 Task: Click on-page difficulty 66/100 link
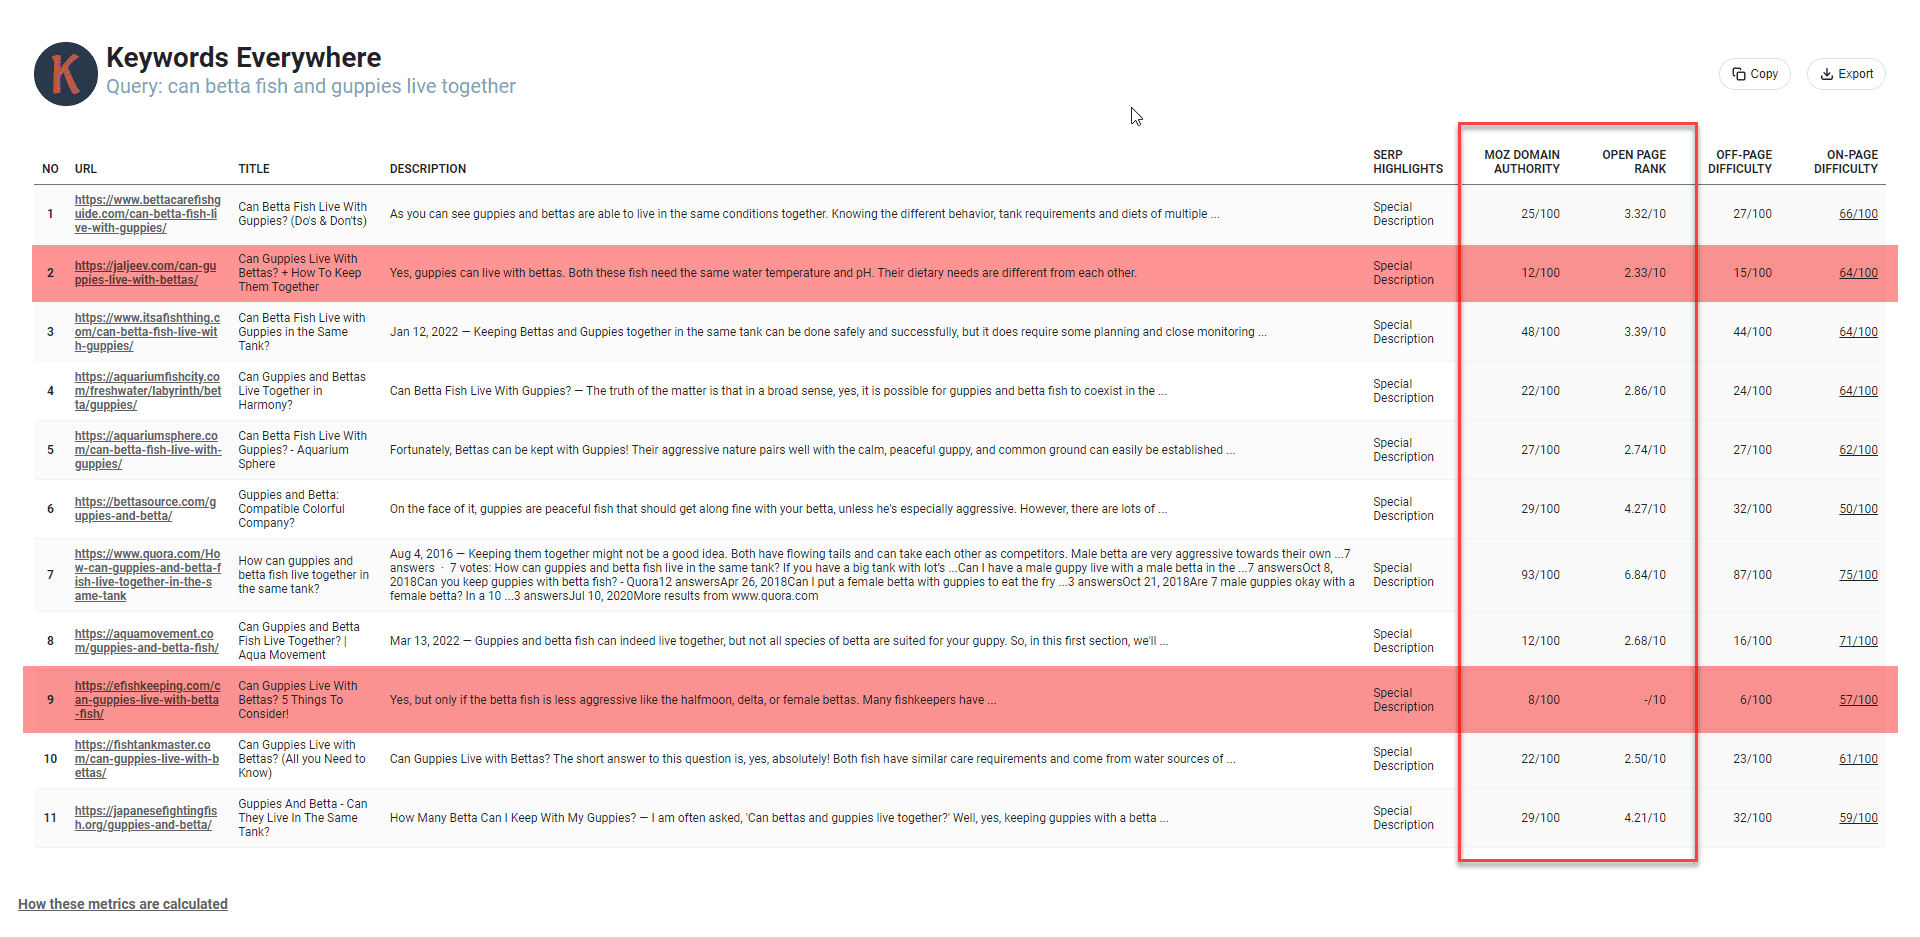tap(1858, 214)
